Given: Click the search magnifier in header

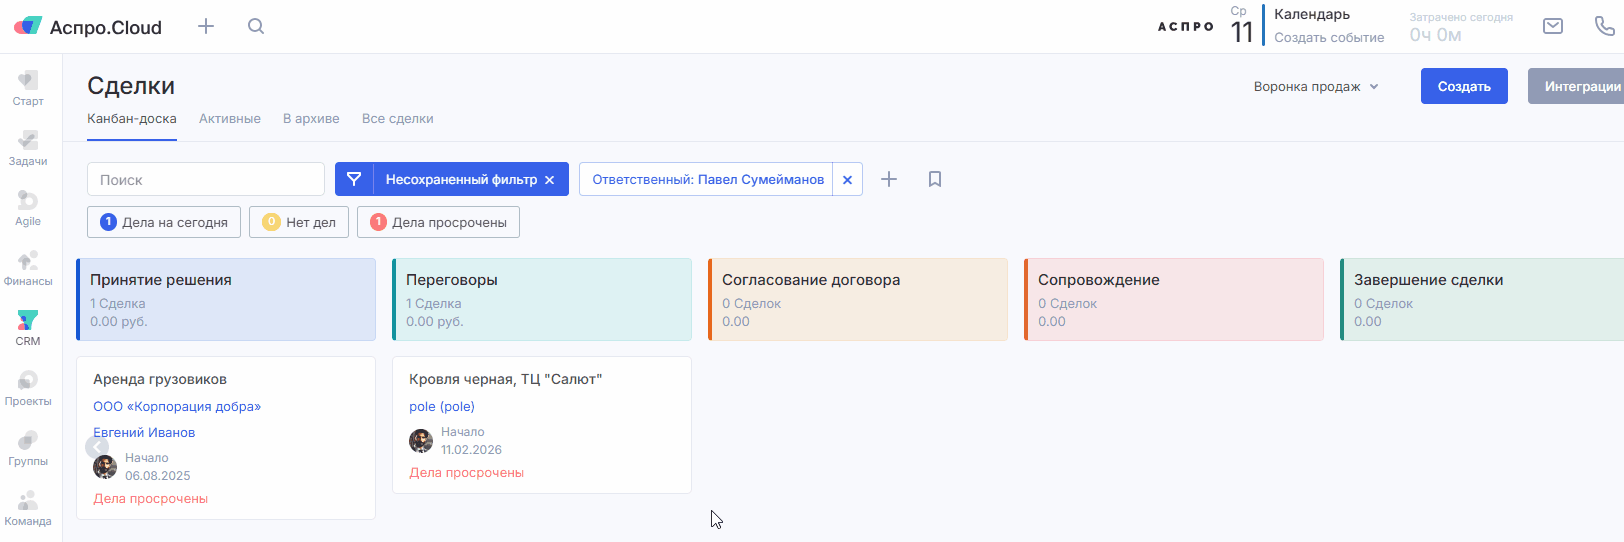Looking at the screenshot, I should click(x=256, y=26).
